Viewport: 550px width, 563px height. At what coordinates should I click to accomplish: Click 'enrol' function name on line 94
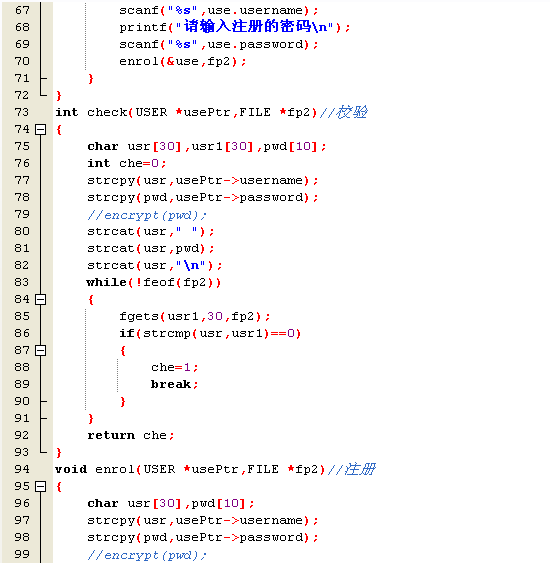[115, 469]
